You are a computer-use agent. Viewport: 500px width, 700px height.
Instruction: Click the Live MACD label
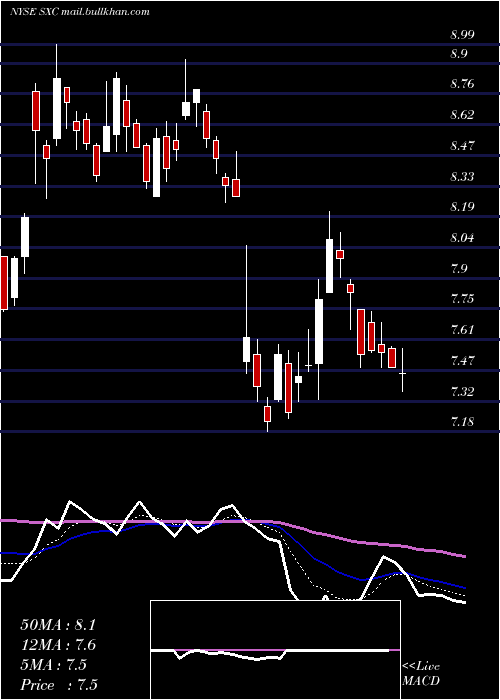[421, 674]
